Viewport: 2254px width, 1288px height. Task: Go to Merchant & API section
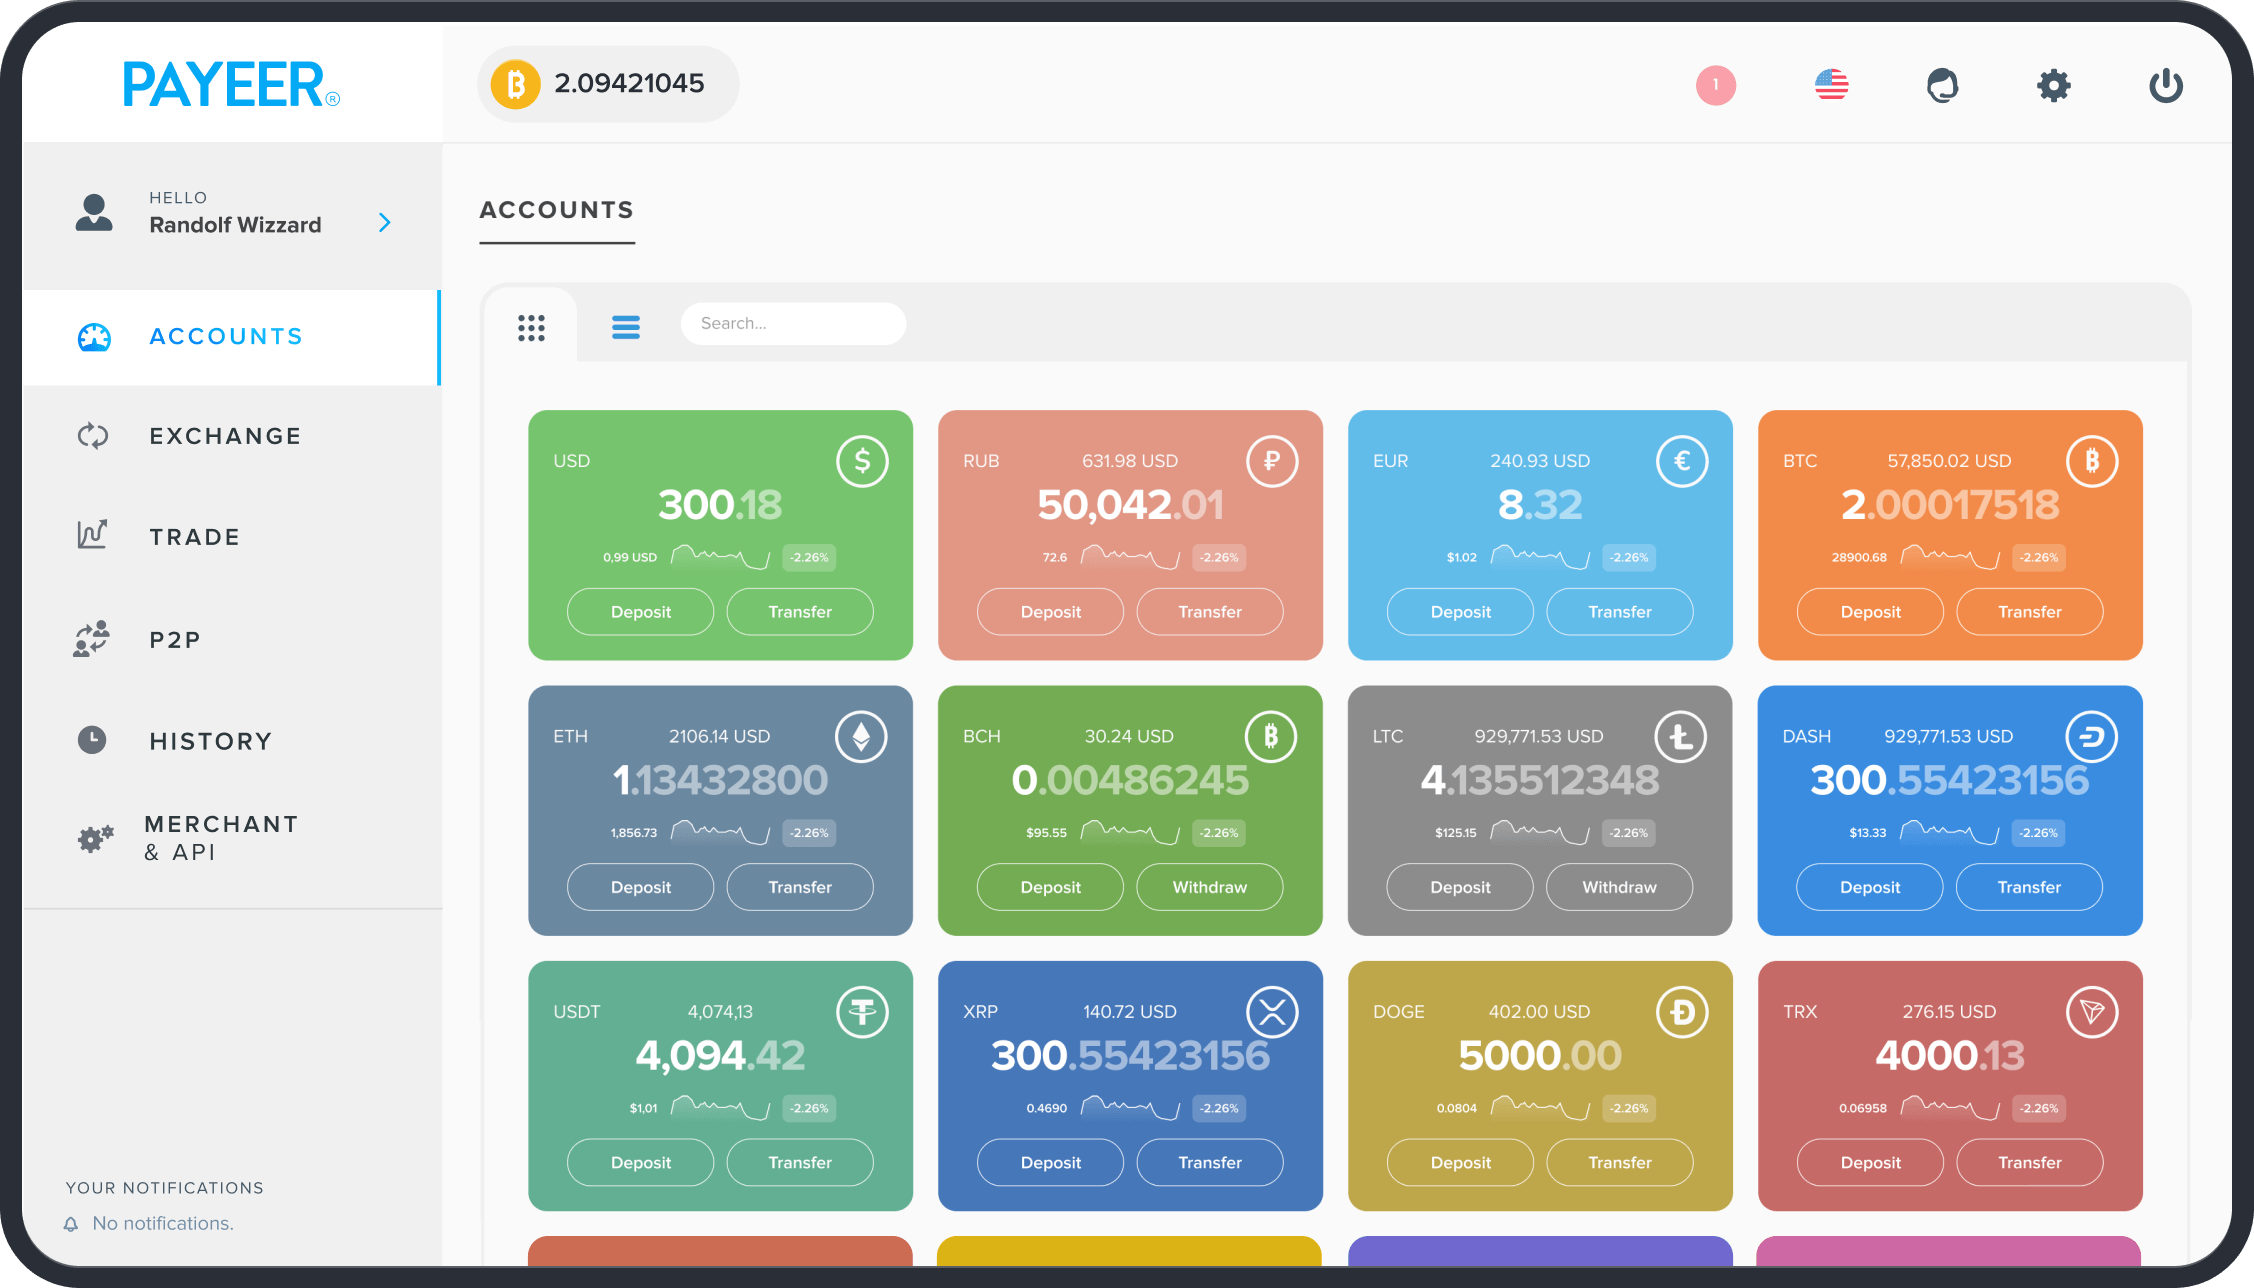220,838
